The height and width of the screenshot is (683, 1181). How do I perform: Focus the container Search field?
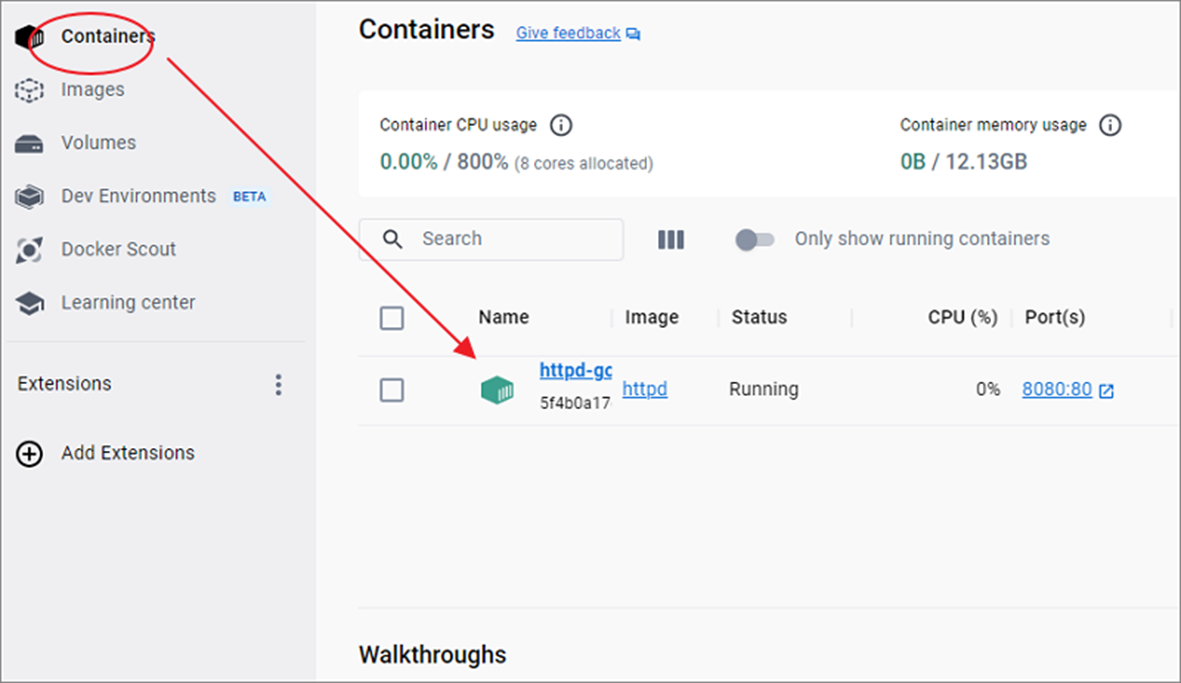[491, 239]
